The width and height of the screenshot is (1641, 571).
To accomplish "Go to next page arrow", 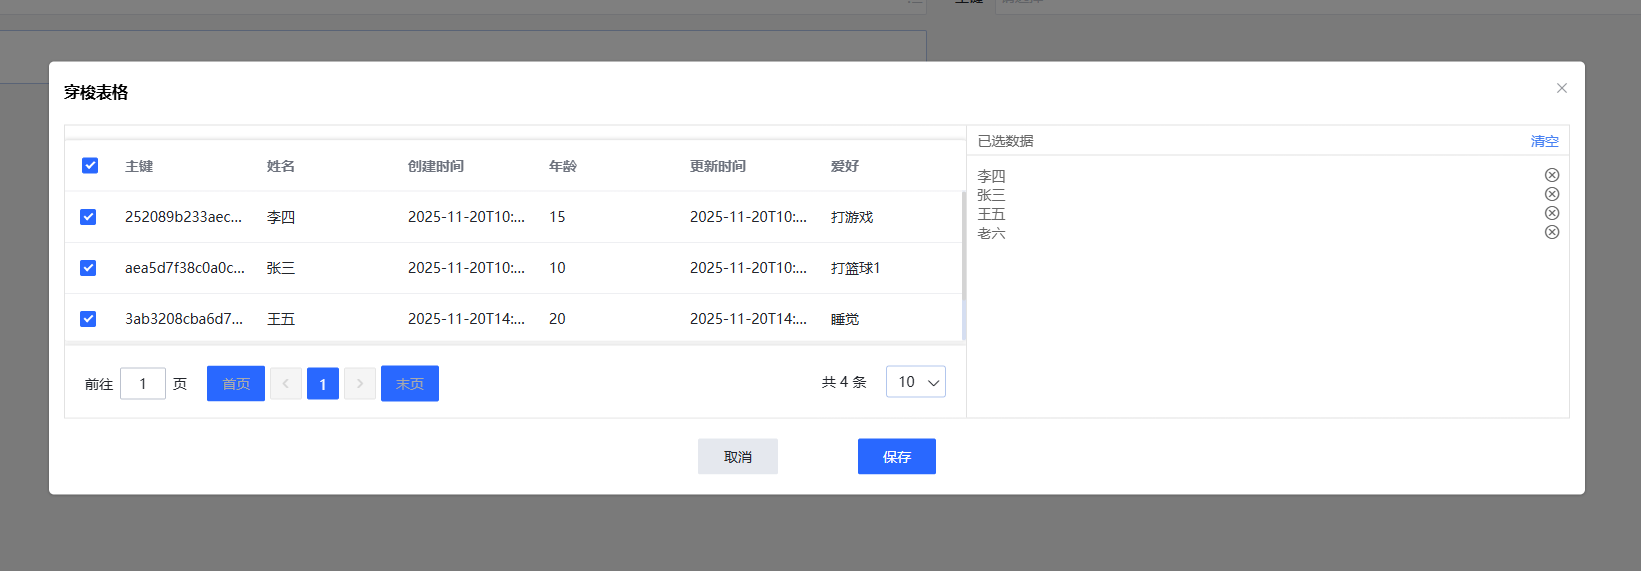I will [x=360, y=384].
